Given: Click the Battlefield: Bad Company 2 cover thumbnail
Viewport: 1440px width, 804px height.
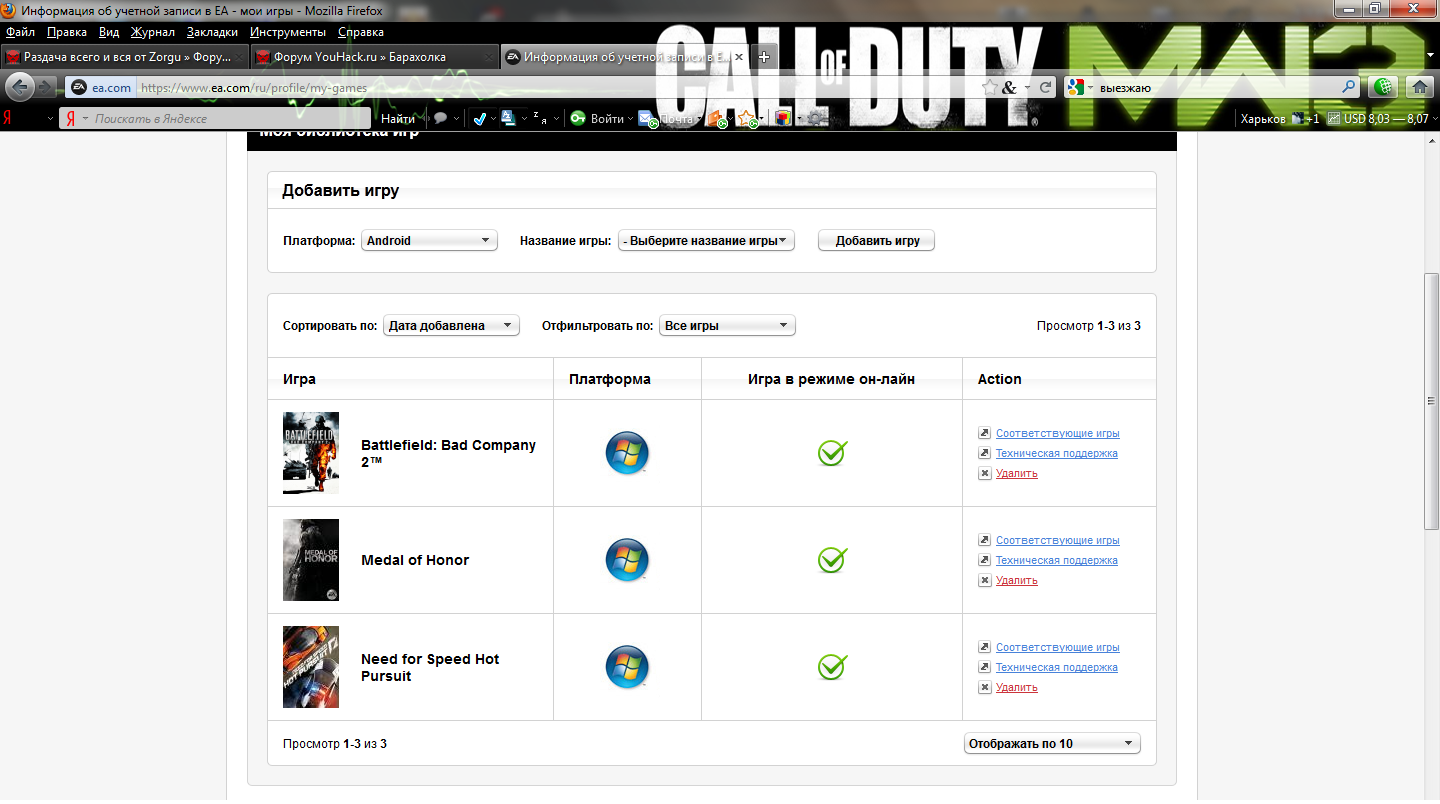Looking at the screenshot, I should tap(311, 453).
